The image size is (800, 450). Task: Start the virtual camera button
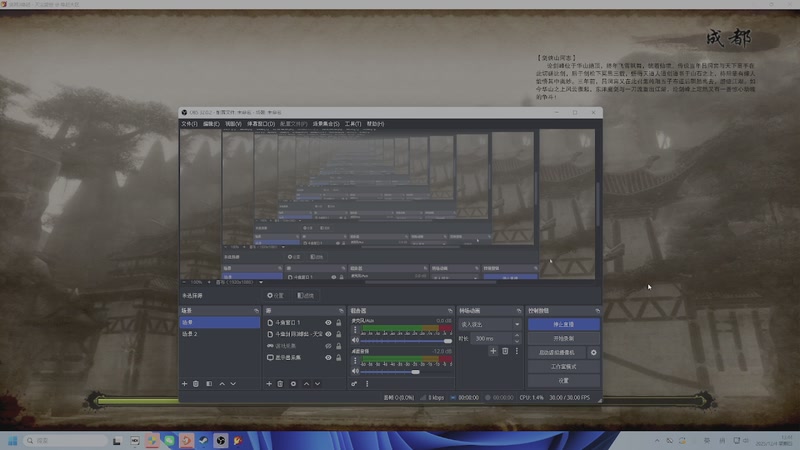(557, 353)
